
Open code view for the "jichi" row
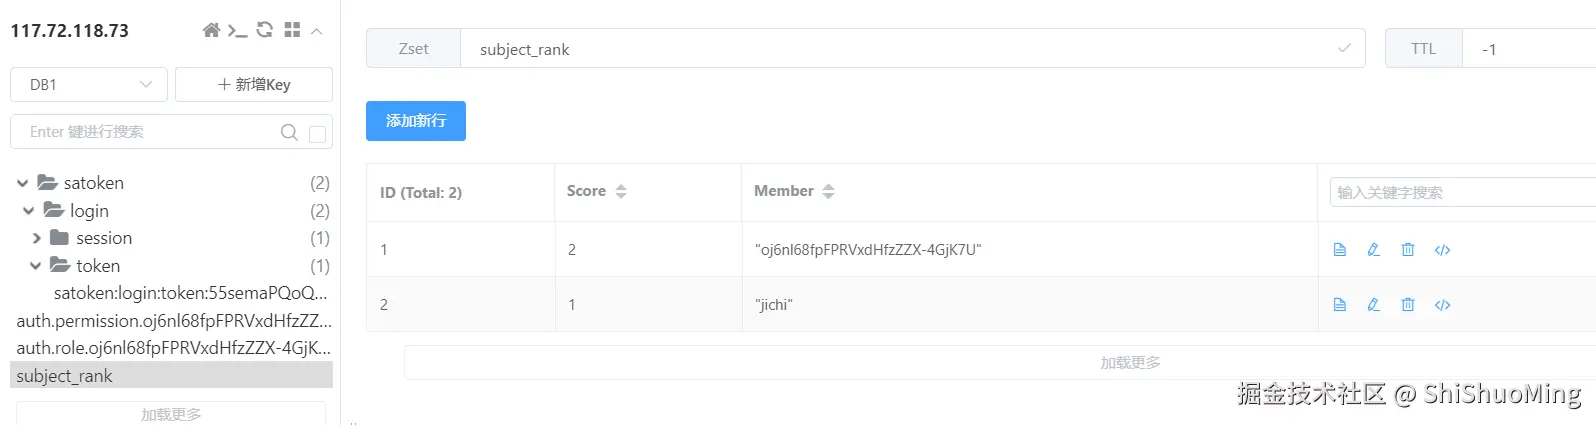coord(1442,305)
